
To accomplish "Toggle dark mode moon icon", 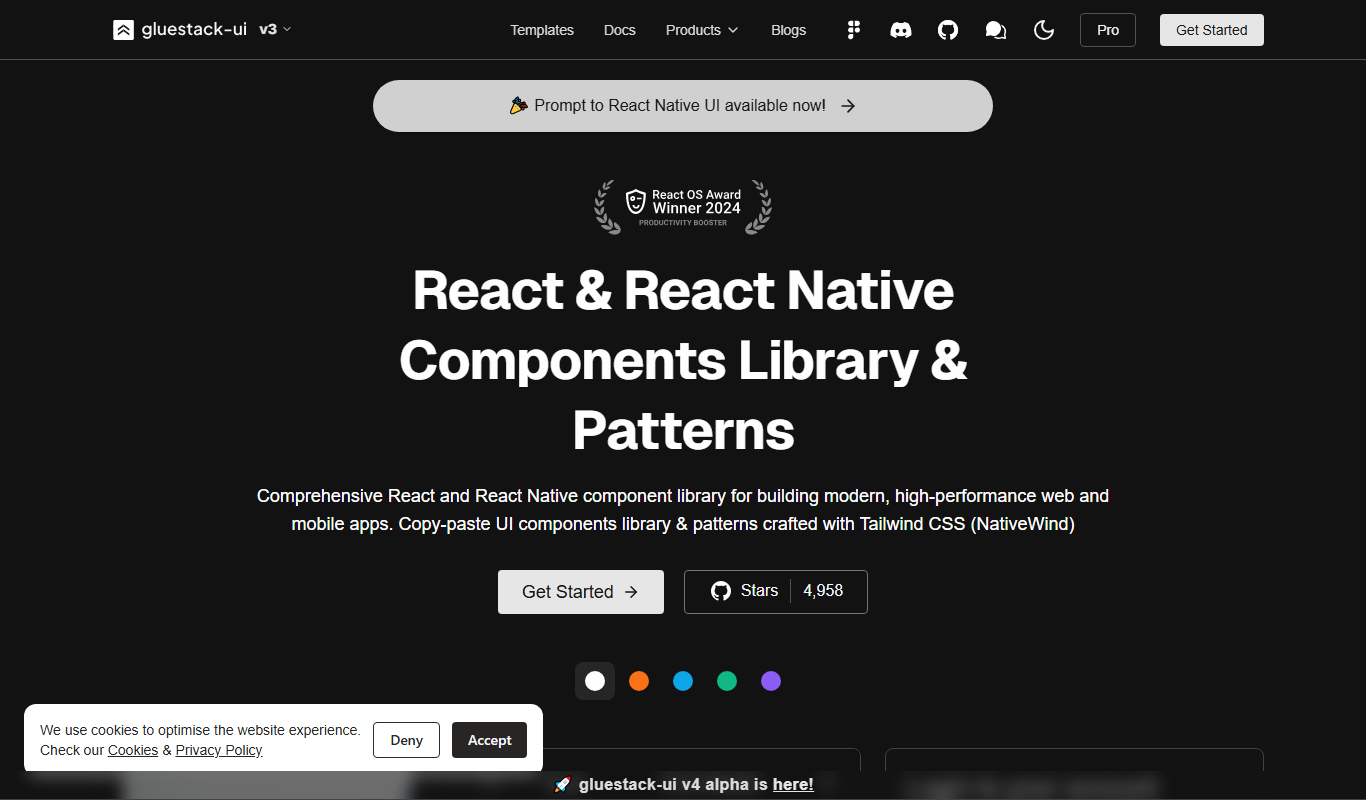I will (1044, 30).
